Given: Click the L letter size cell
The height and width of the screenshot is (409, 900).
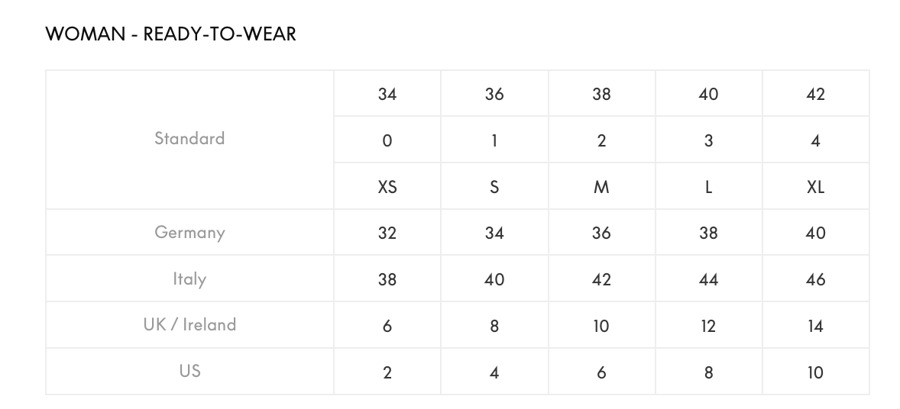Looking at the screenshot, I should coord(708,187).
